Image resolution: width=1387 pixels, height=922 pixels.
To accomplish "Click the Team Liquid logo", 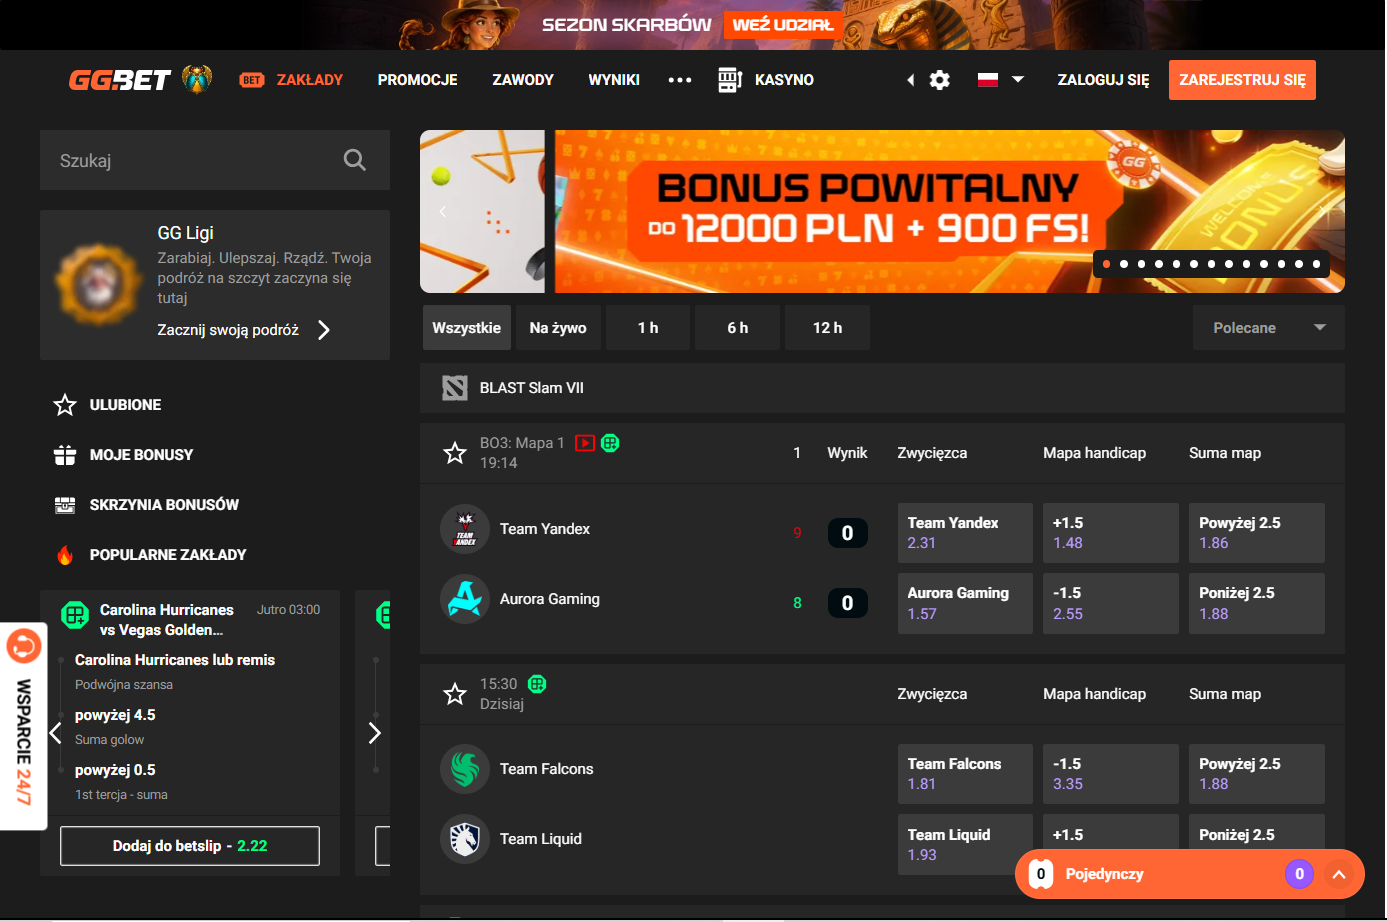I will pyautogui.click(x=465, y=839).
